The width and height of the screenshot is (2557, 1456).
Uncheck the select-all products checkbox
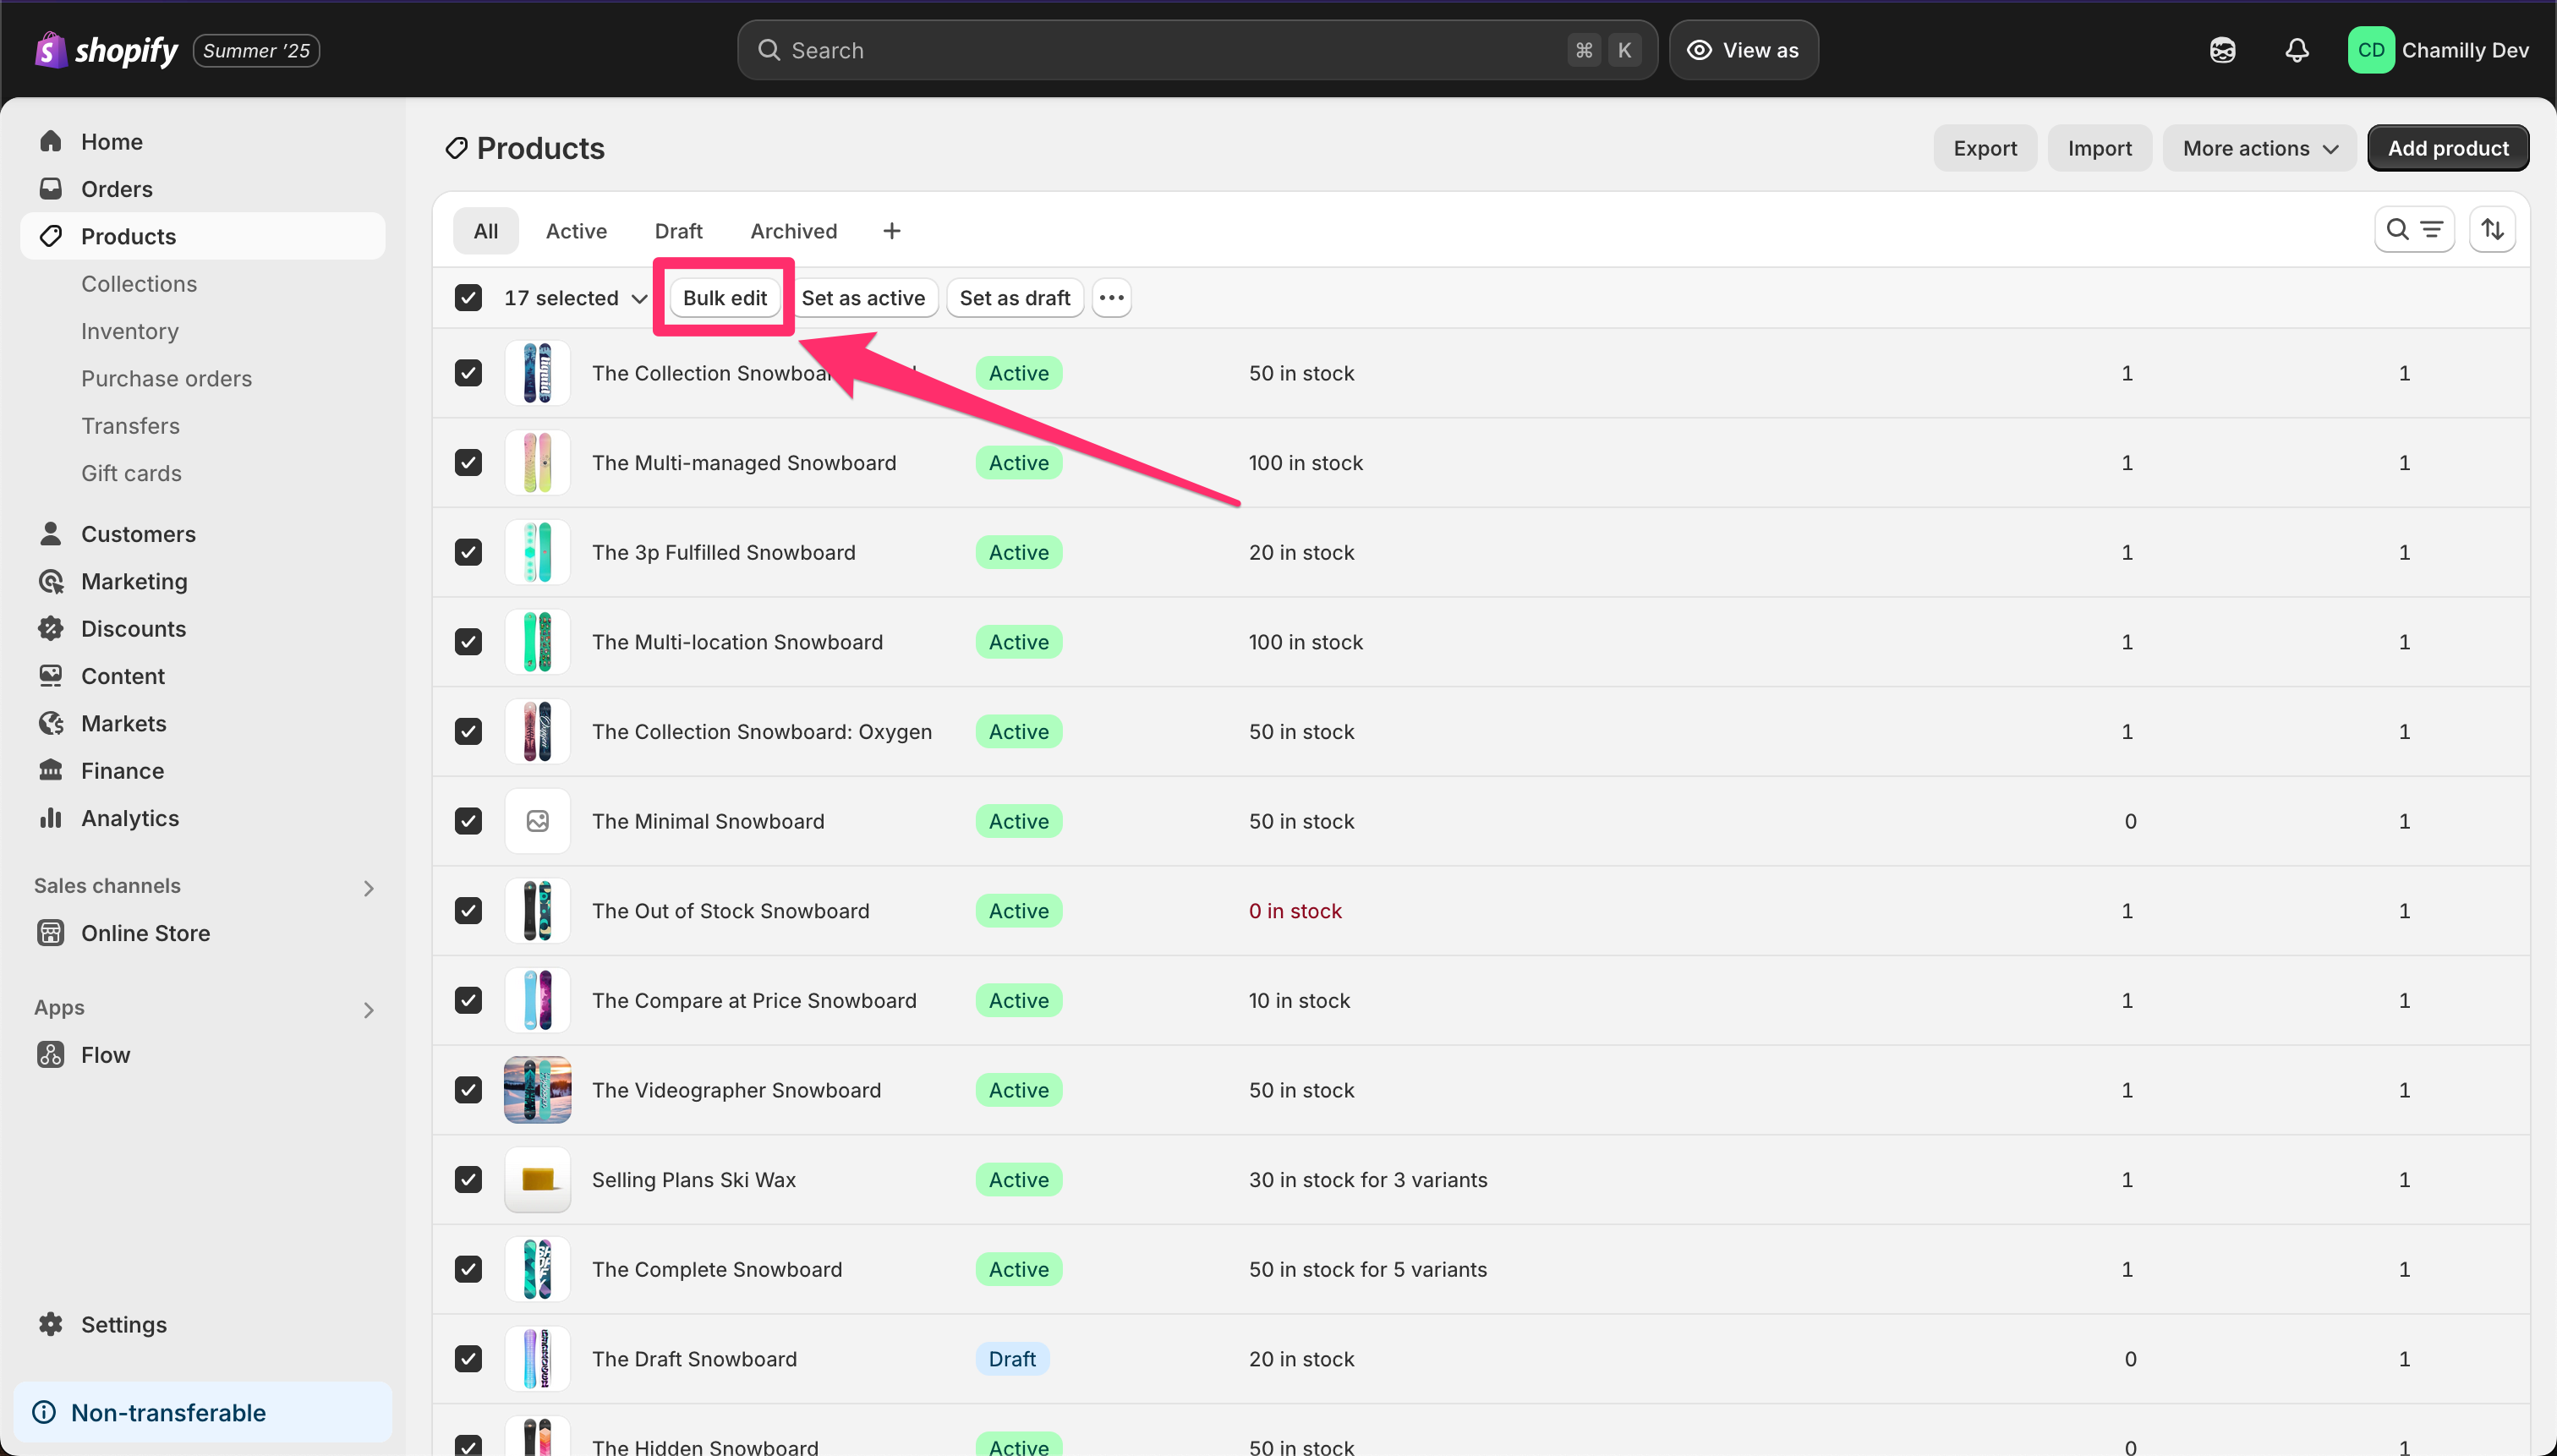(x=468, y=298)
